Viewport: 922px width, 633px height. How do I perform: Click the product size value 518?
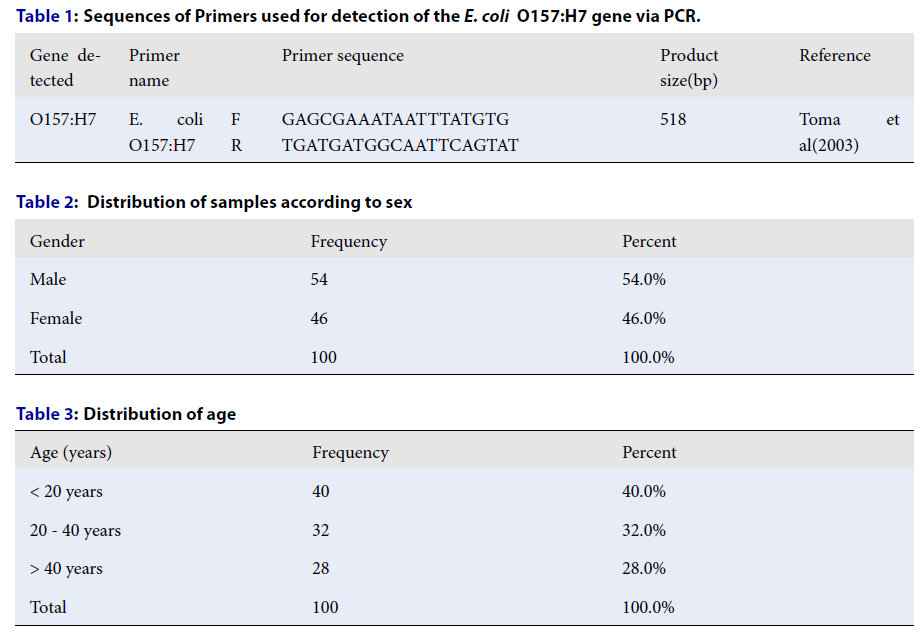(673, 120)
